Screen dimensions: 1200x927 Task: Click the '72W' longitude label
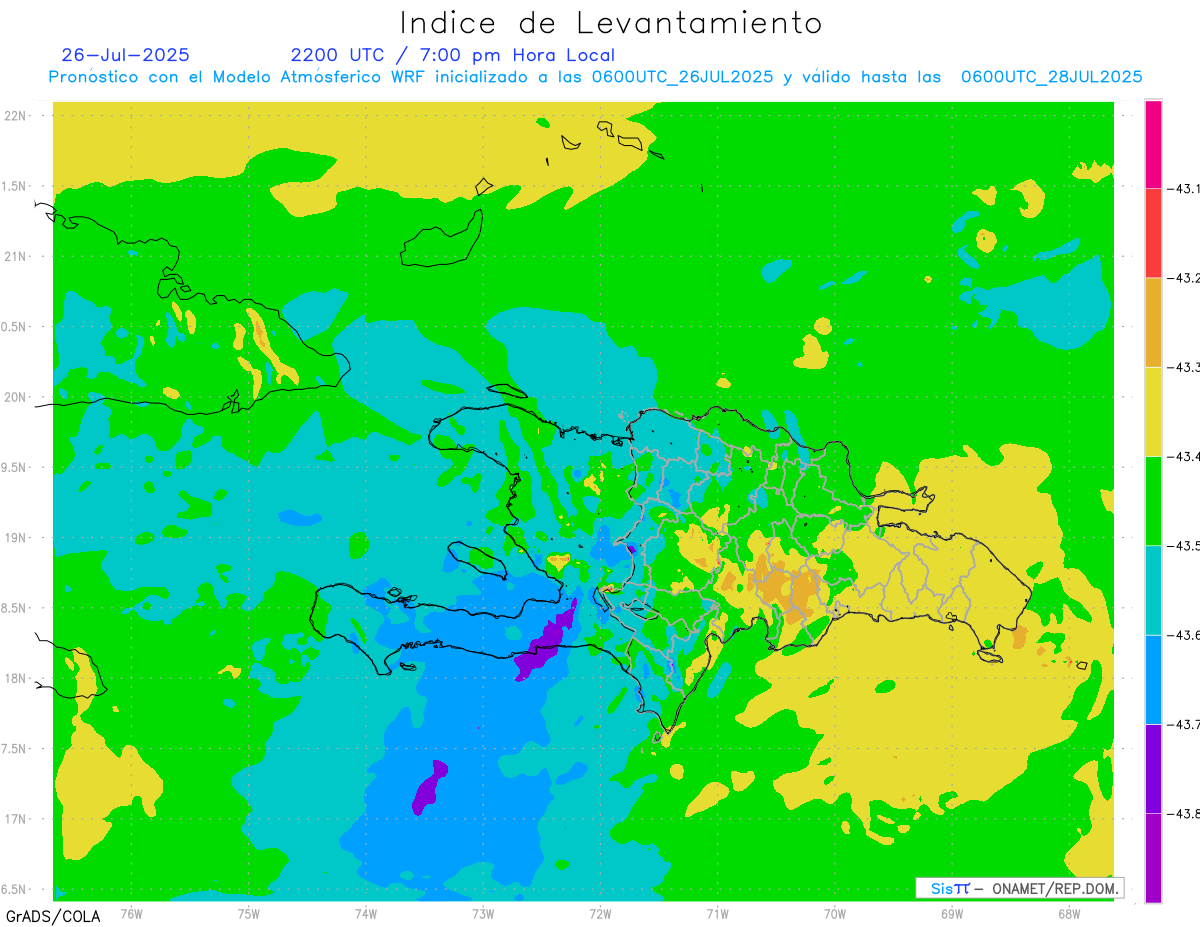pos(600,913)
